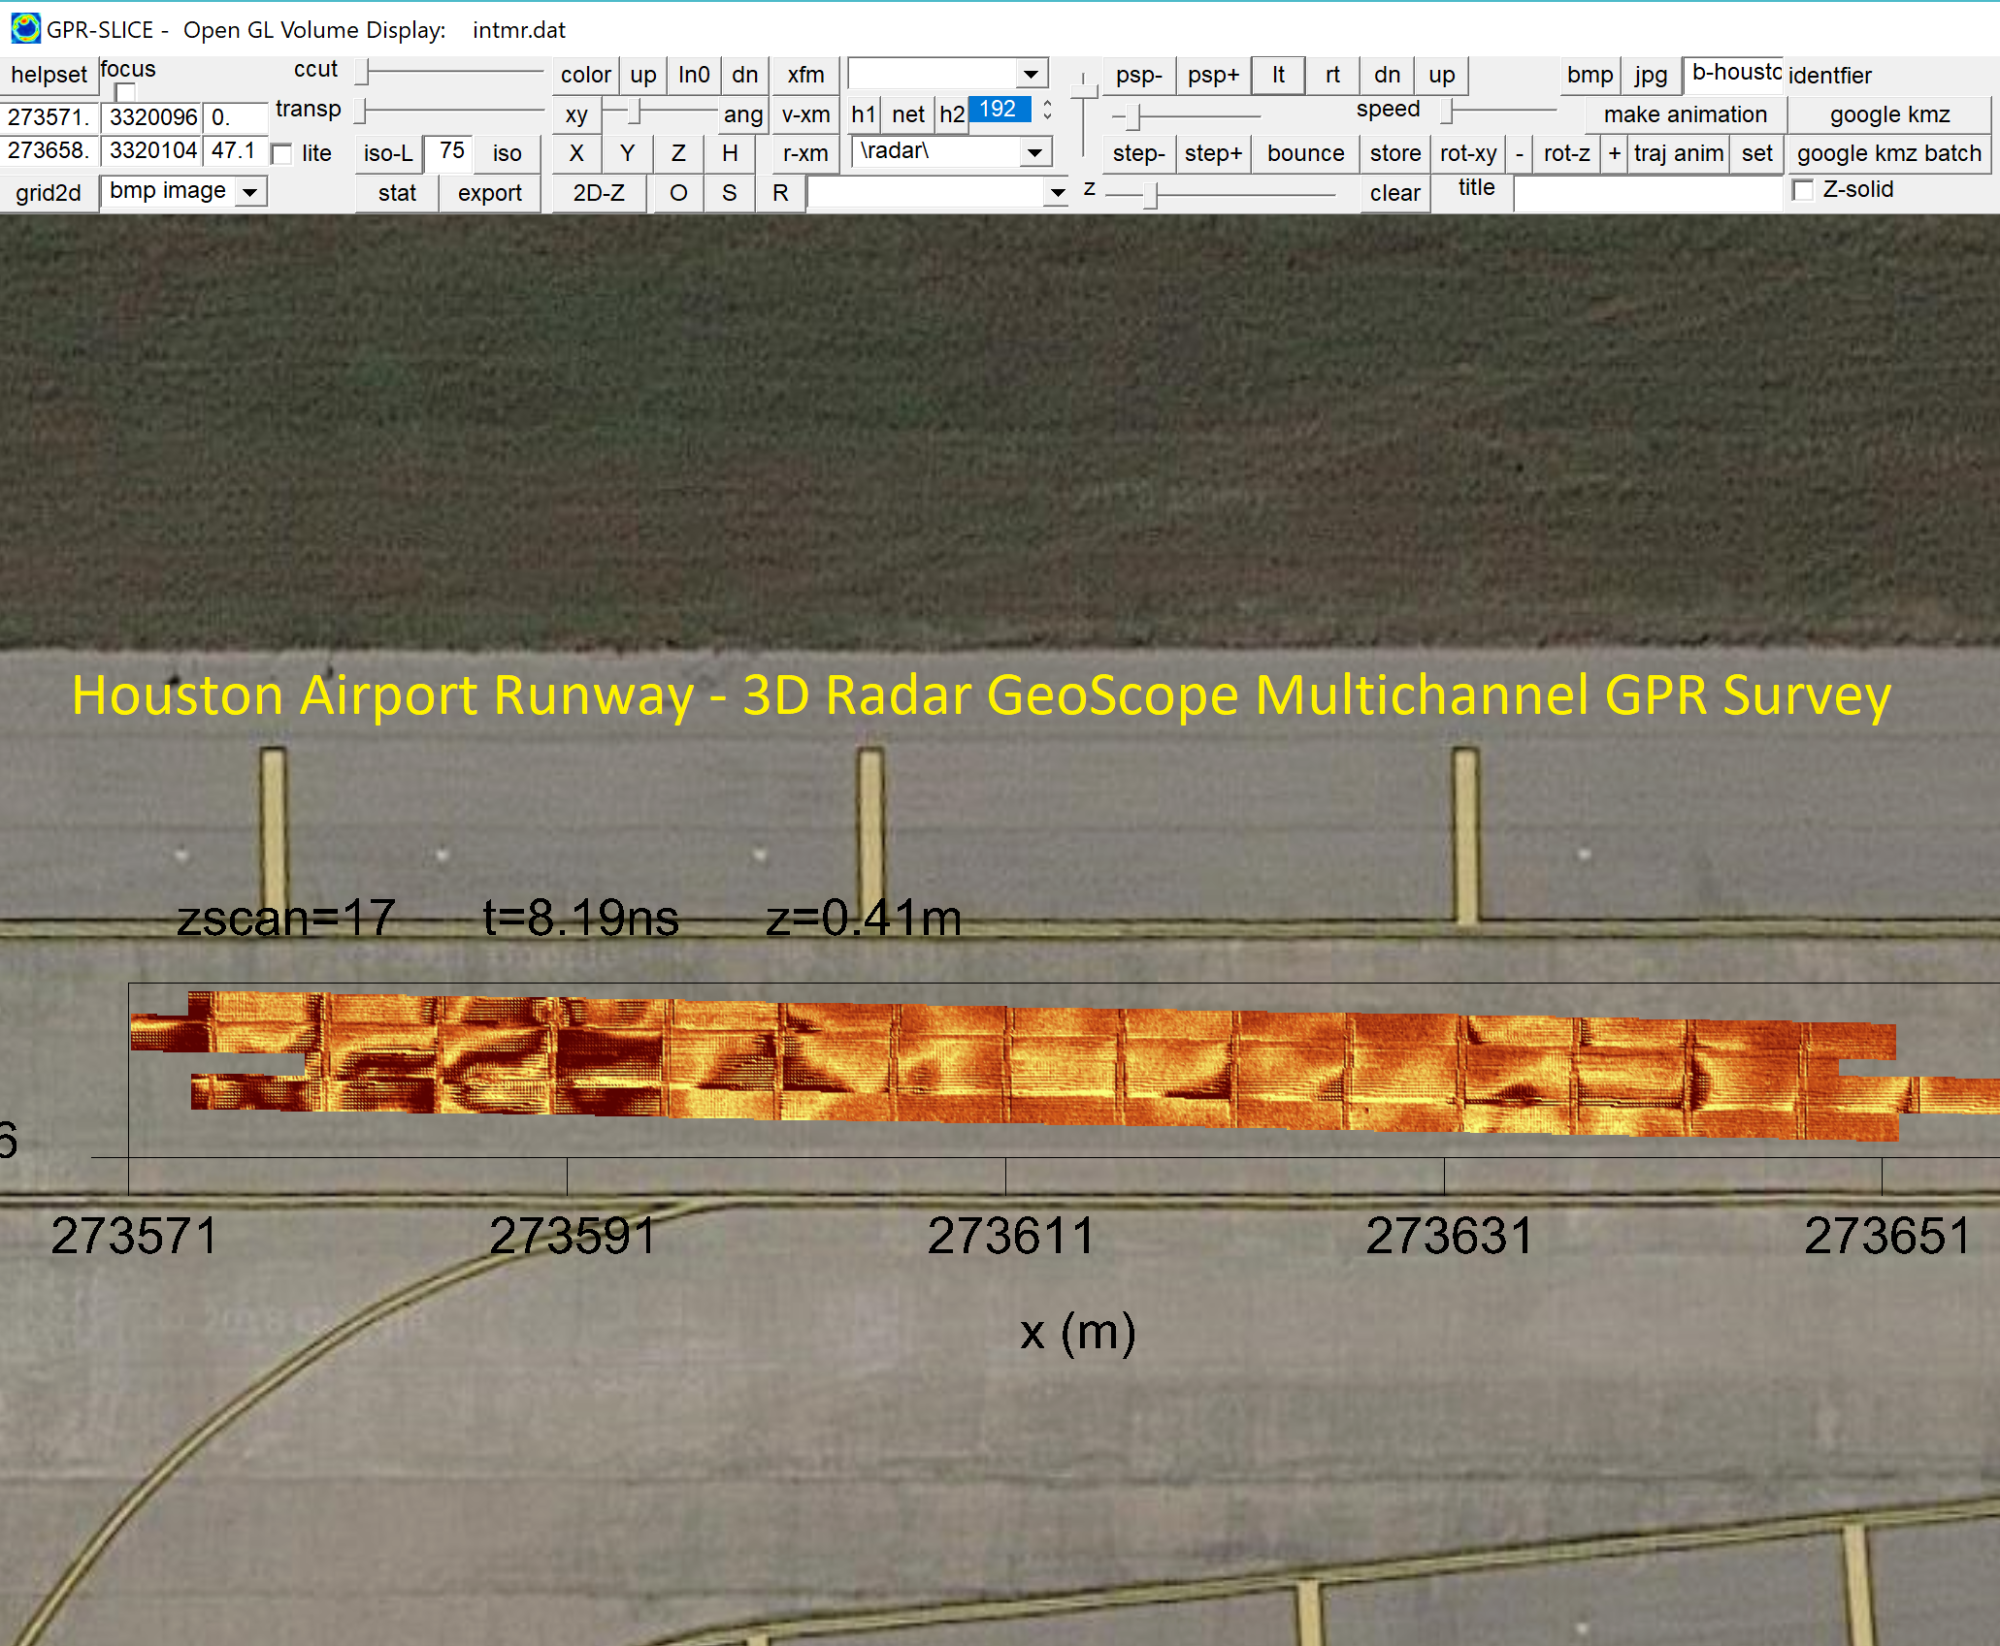Click the step+ button
2000x1646 pixels.
(1213, 154)
